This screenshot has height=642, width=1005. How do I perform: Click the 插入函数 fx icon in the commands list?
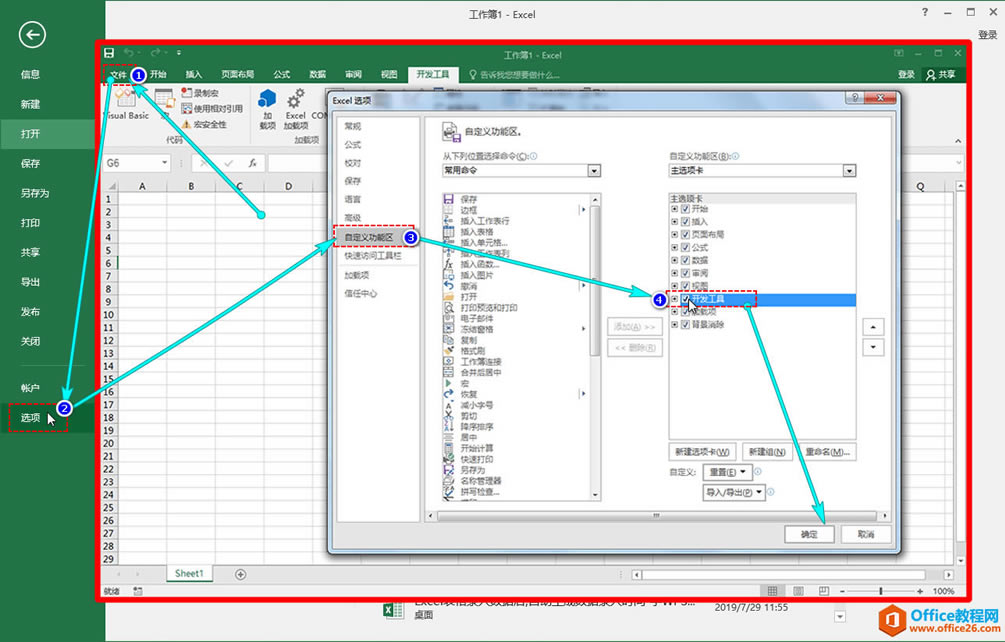coord(449,264)
